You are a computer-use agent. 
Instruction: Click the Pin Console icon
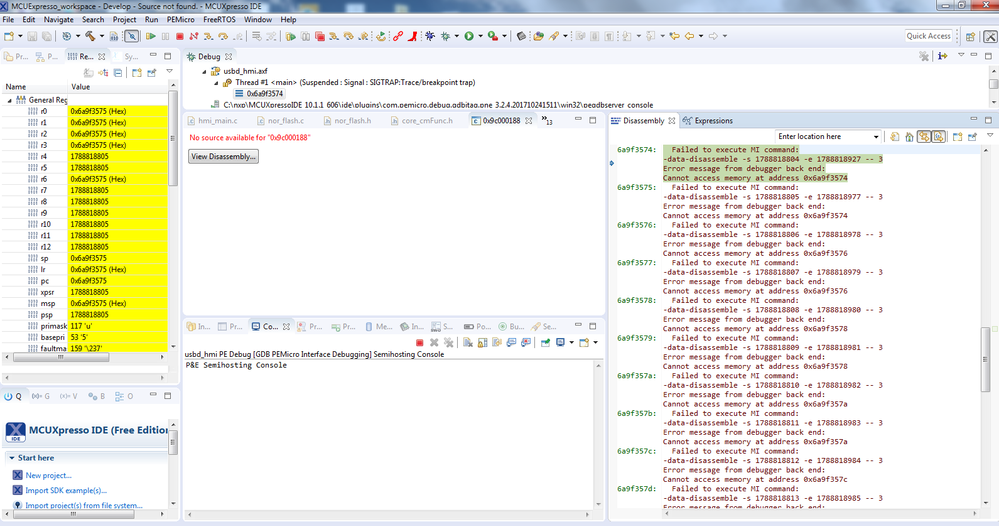pyautogui.click(x=545, y=343)
